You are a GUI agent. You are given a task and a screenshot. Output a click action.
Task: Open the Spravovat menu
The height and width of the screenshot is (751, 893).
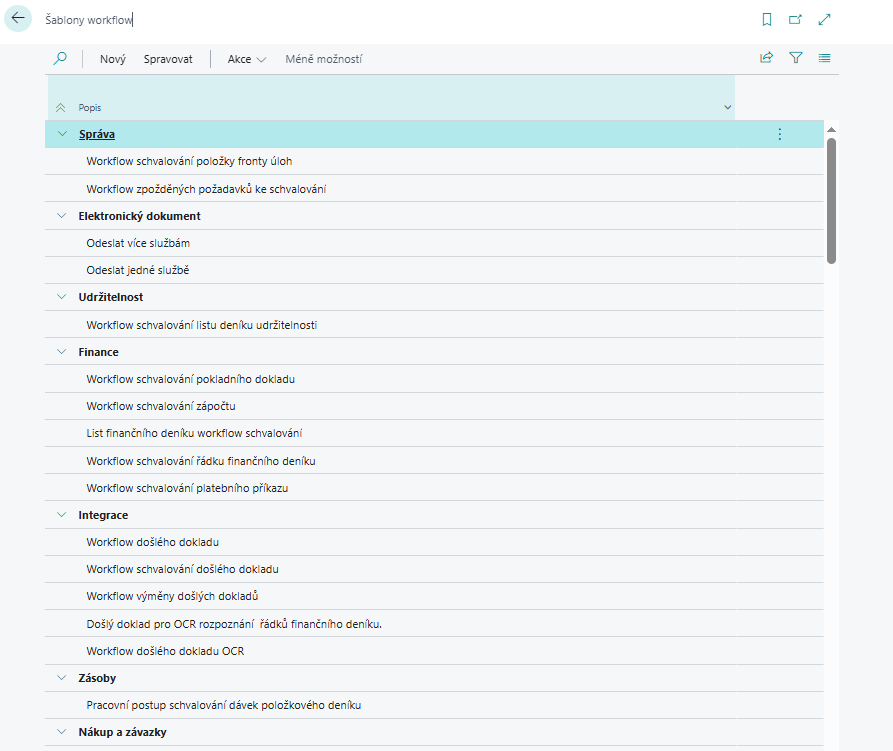(x=168, y=59)
